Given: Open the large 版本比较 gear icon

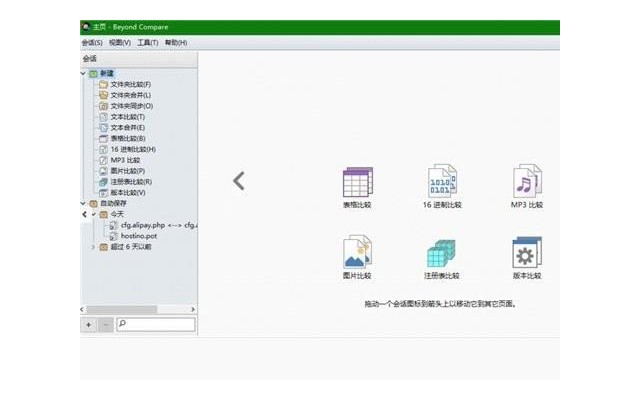Looking at the screenshot, I should point(527,252).
